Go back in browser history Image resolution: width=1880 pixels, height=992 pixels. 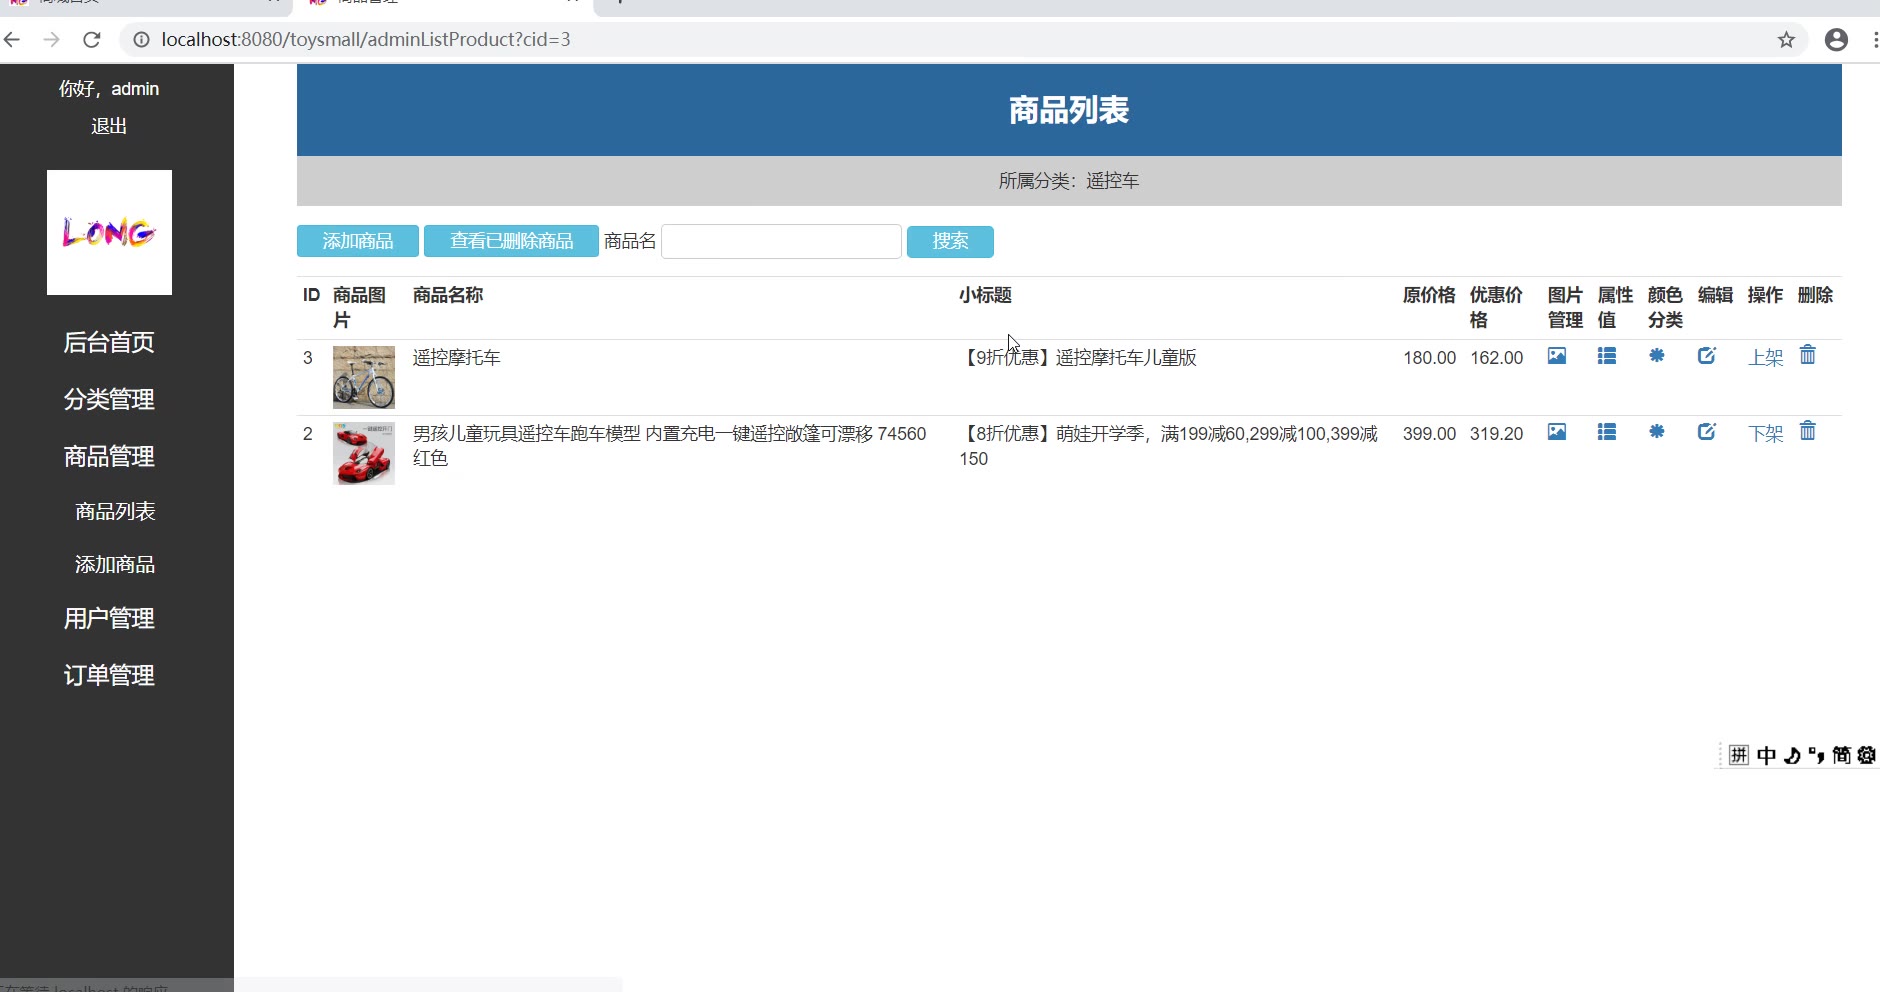pos(12,40)
